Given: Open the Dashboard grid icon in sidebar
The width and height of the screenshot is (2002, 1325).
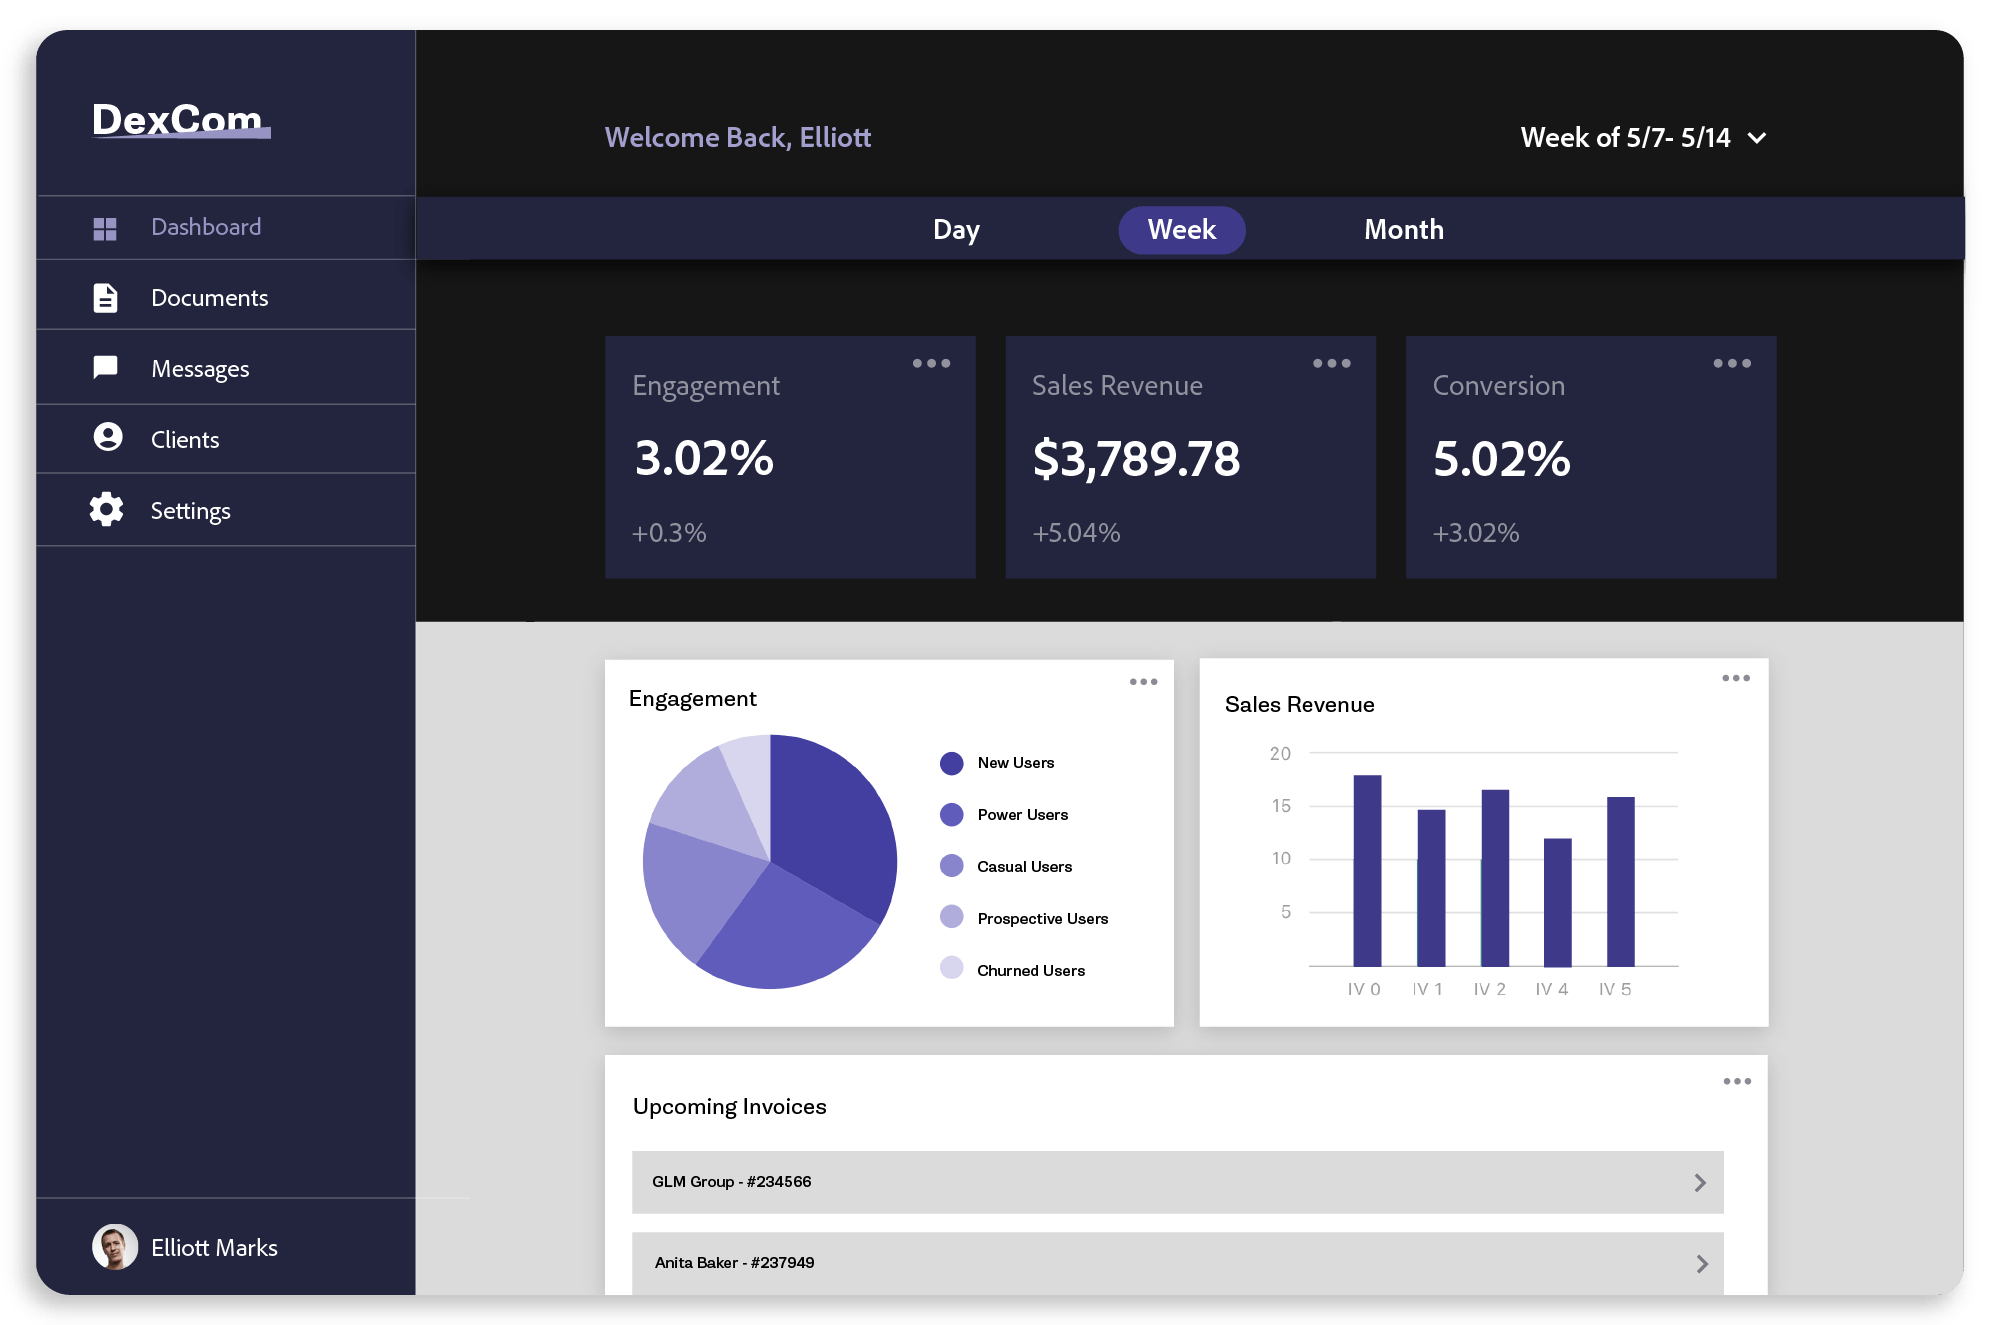Looking at the screenshot, I should click(x=105, y=227).
